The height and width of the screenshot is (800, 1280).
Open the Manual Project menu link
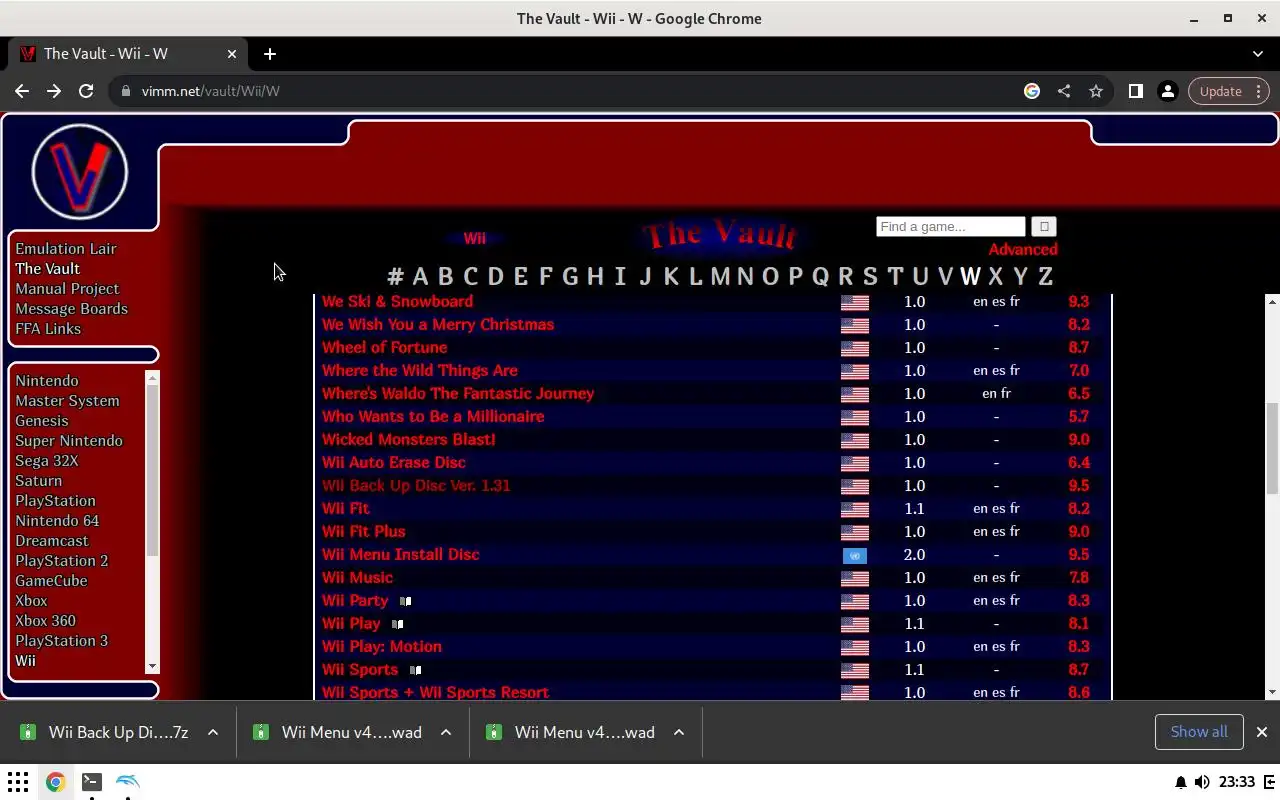[67, 289]
